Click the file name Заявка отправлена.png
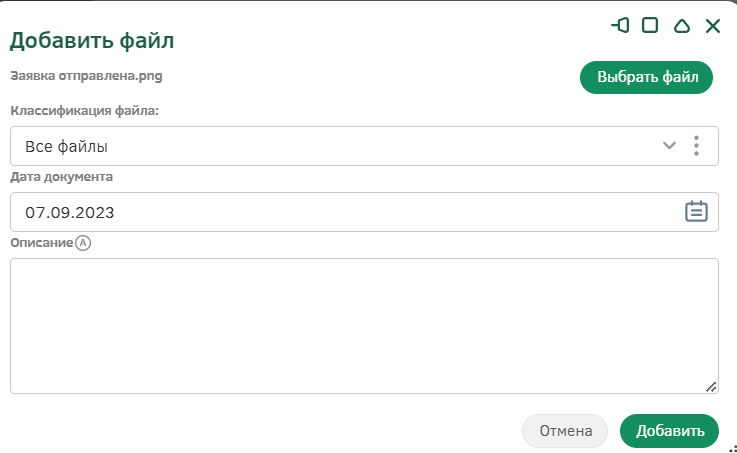 (x=86, y=76)
